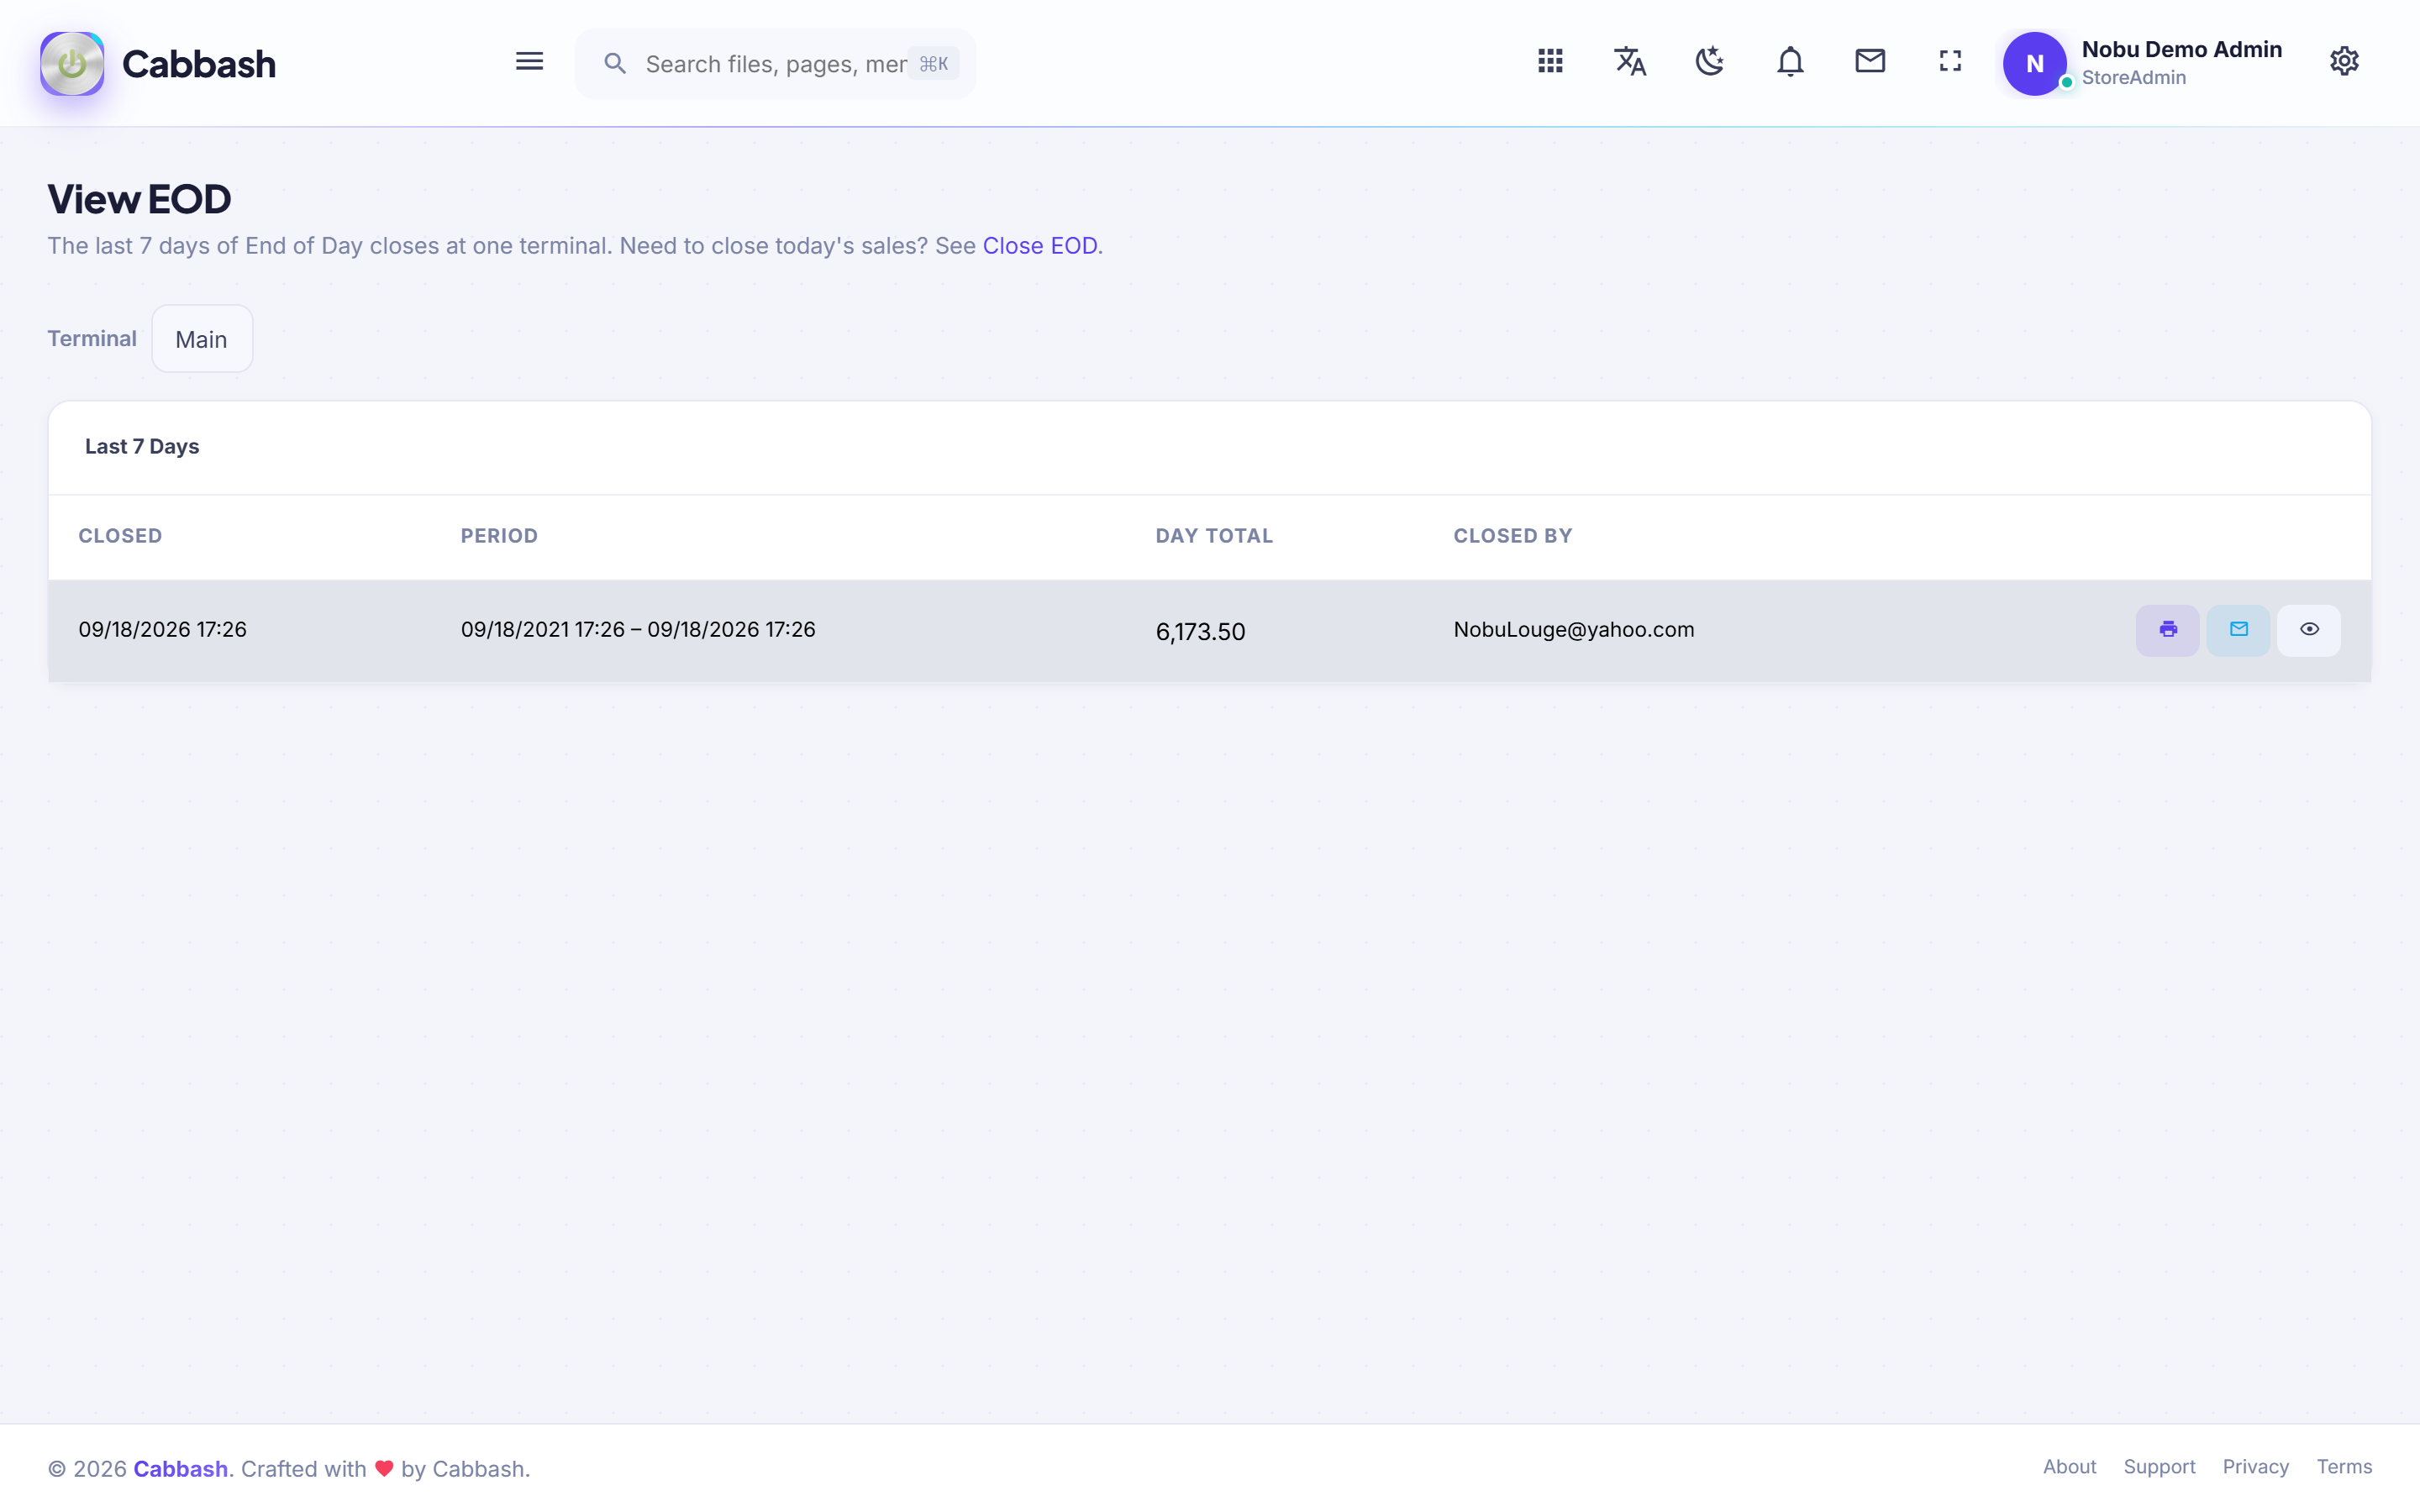Open the language translate menu
This screenshot has height=1512, width=2420.
pos(1630,62)
